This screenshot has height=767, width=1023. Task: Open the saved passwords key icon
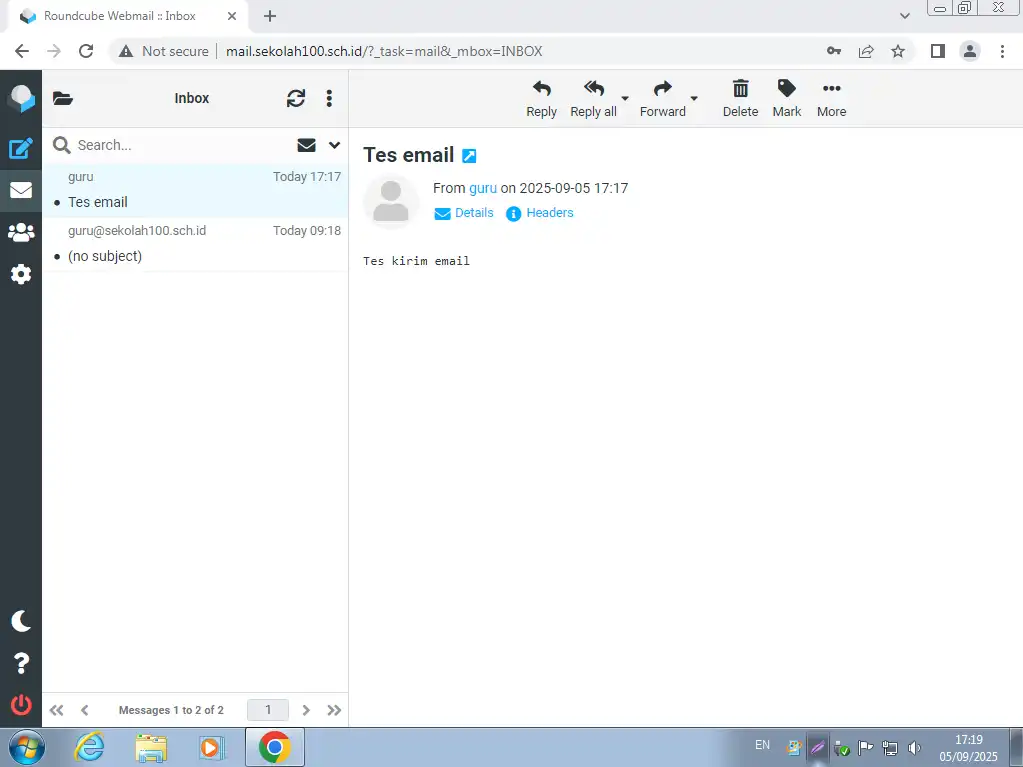(834, 51)
